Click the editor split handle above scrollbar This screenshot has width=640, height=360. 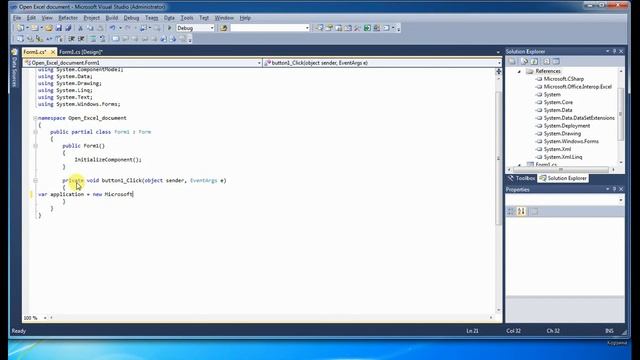tap(498, 71)
